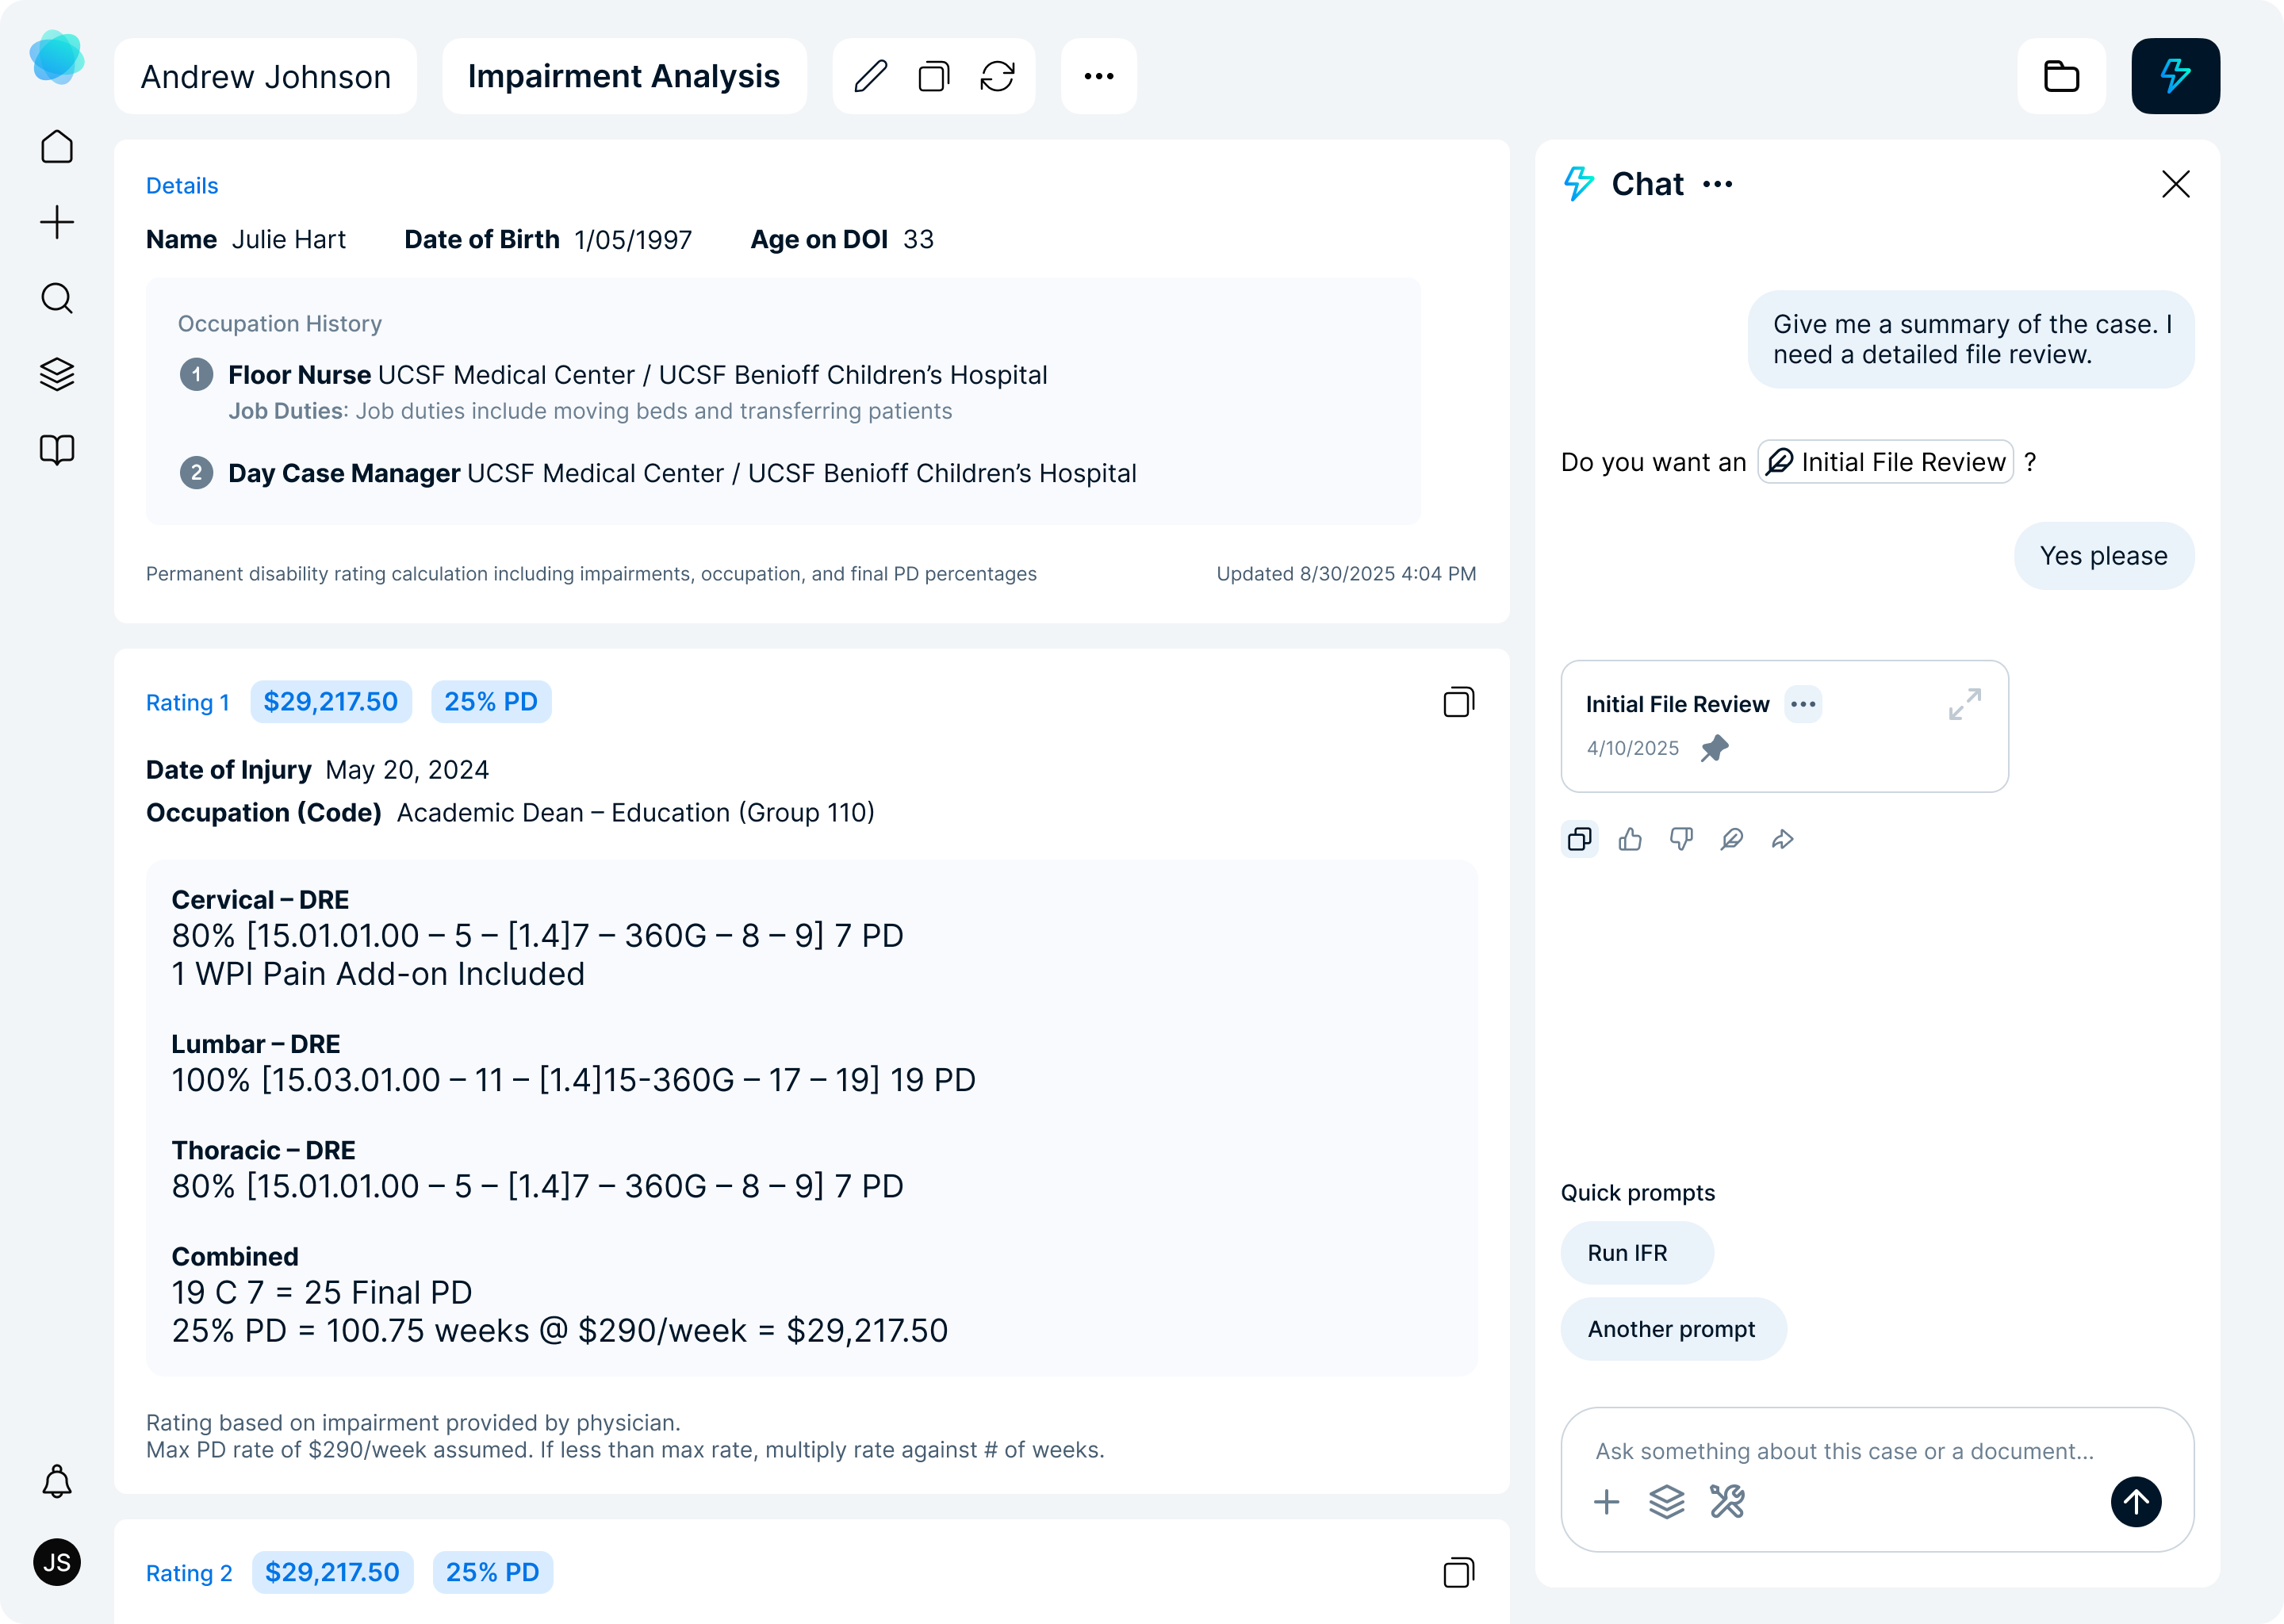Select the Andrew Johnson tab

click(x=265, y=76)
